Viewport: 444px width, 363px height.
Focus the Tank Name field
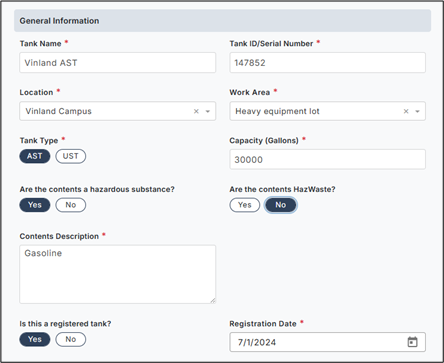(x=118, y=62)
